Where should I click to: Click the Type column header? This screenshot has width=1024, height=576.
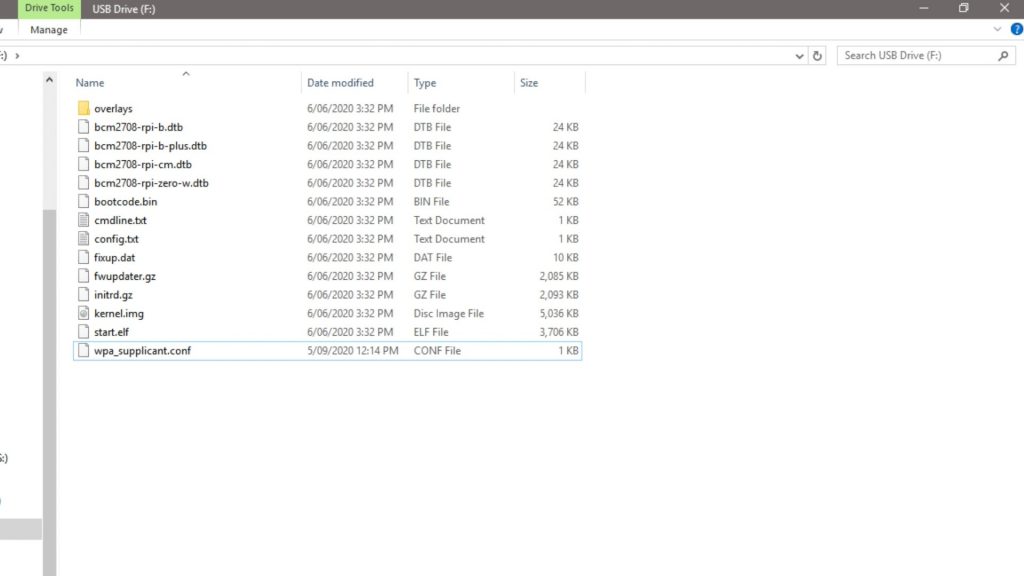click(x=425, y=83)
